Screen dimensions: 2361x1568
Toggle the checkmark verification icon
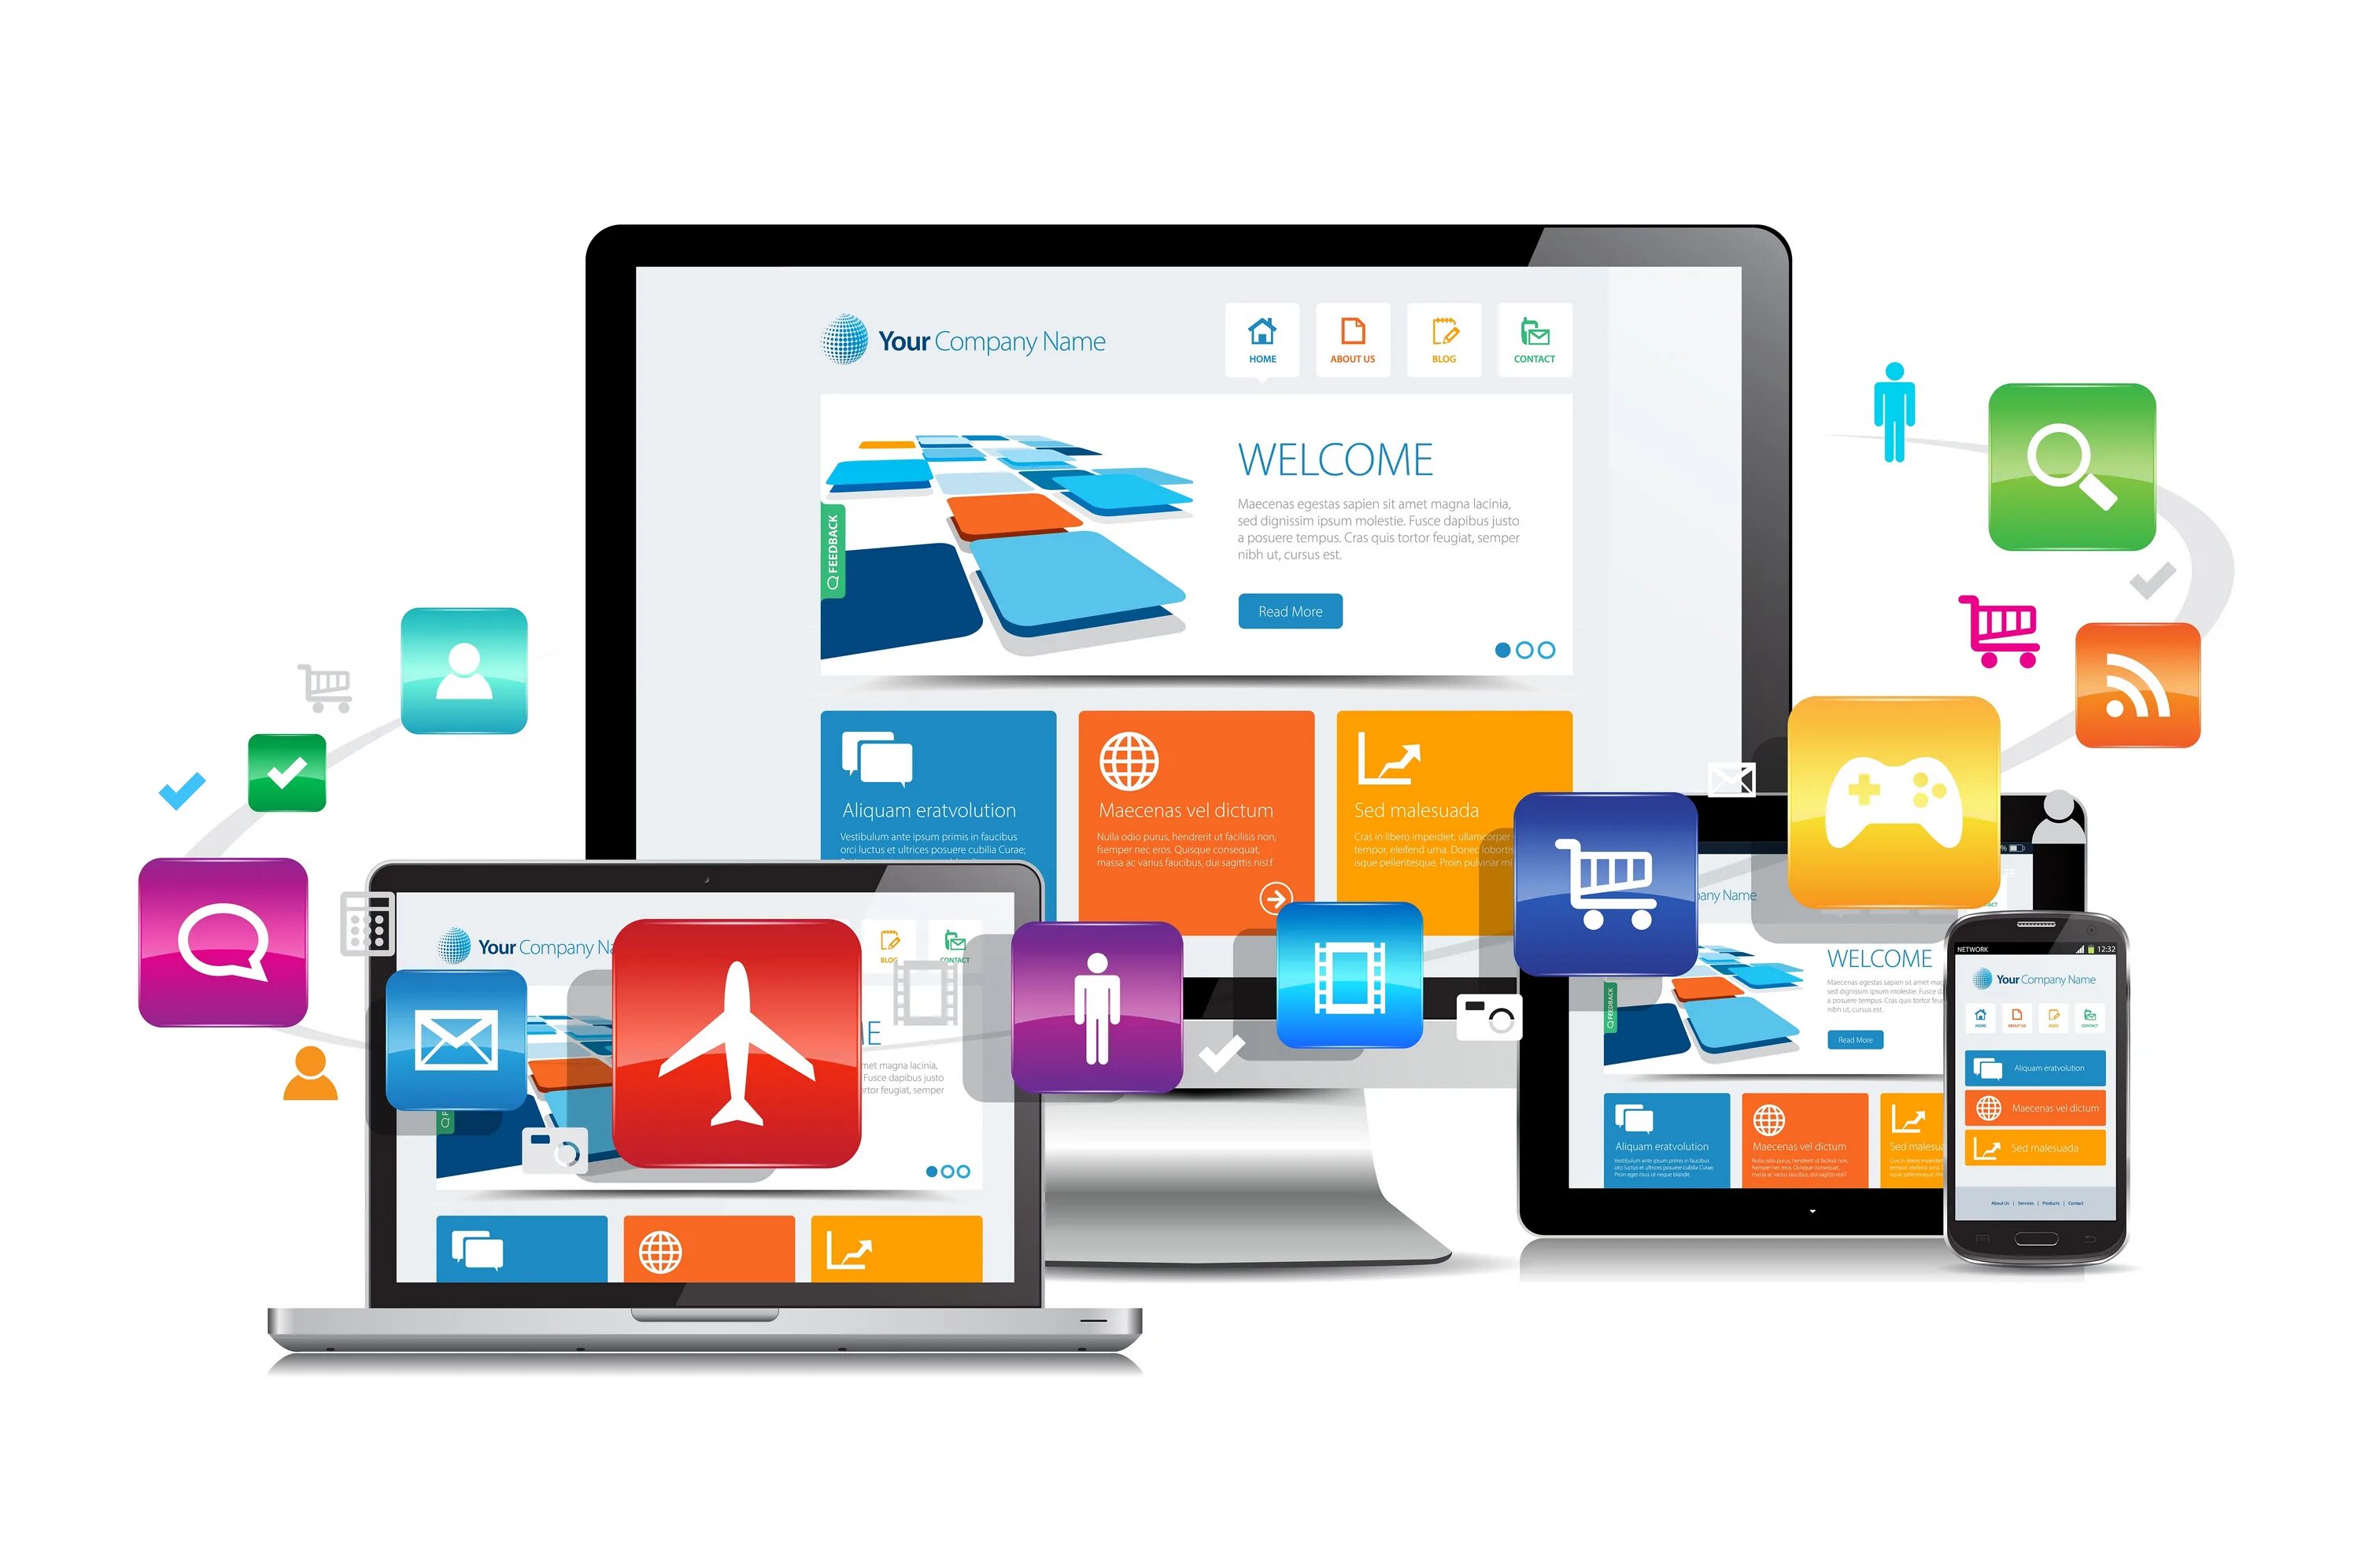[289, 770]
